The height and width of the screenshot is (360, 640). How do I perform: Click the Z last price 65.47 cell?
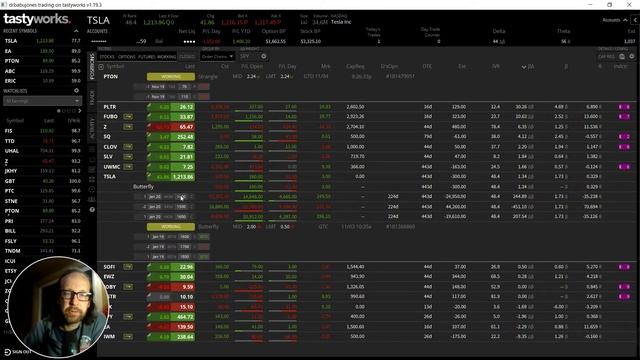coord(182,127)
